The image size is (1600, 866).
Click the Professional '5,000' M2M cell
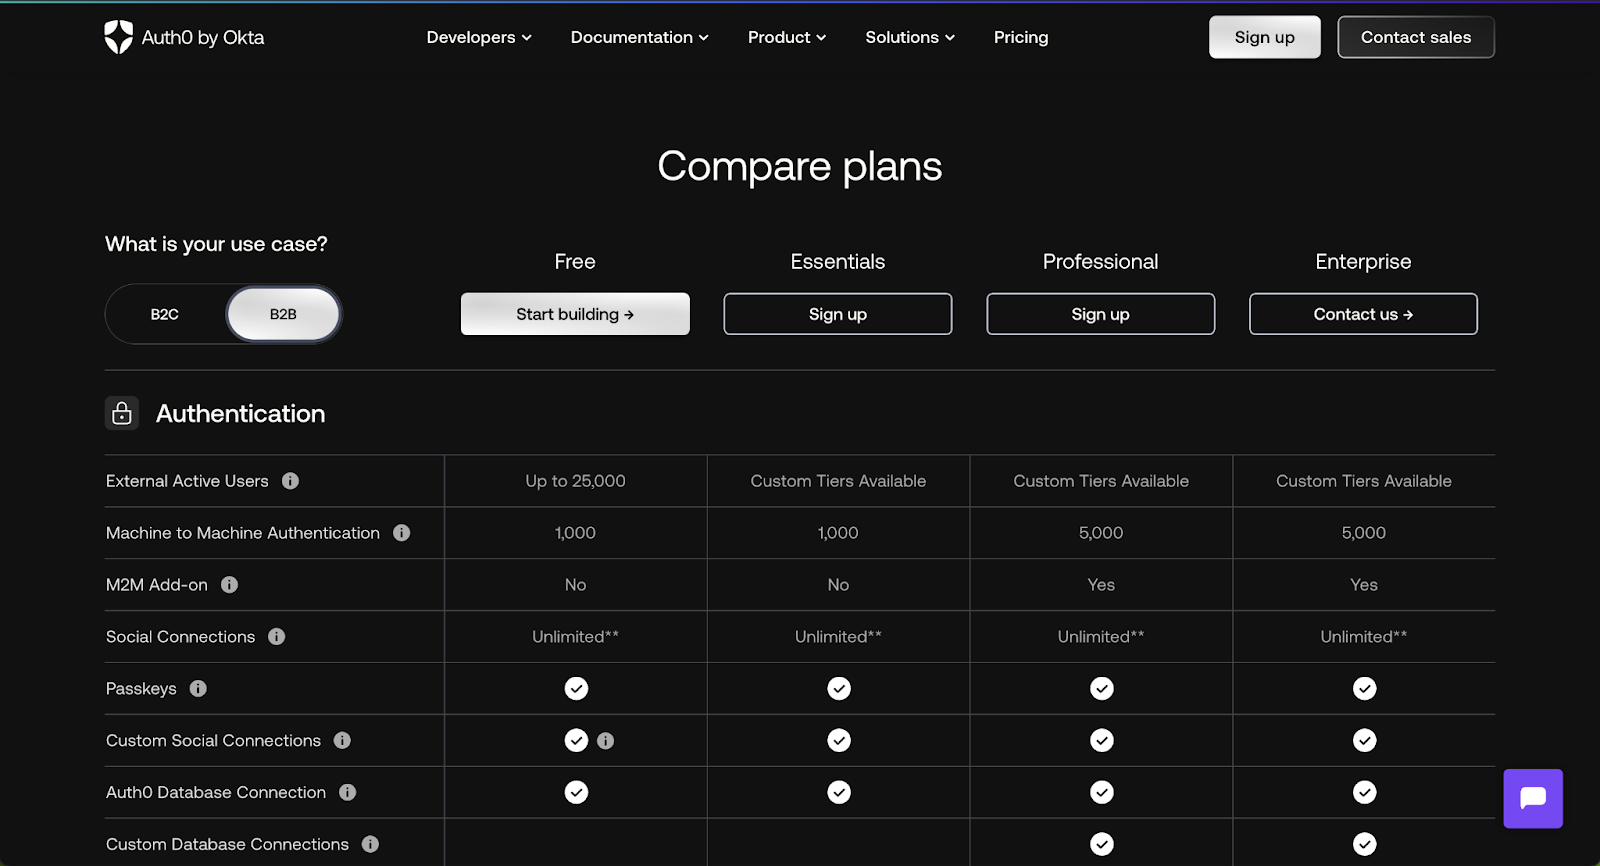(1101, 533)
